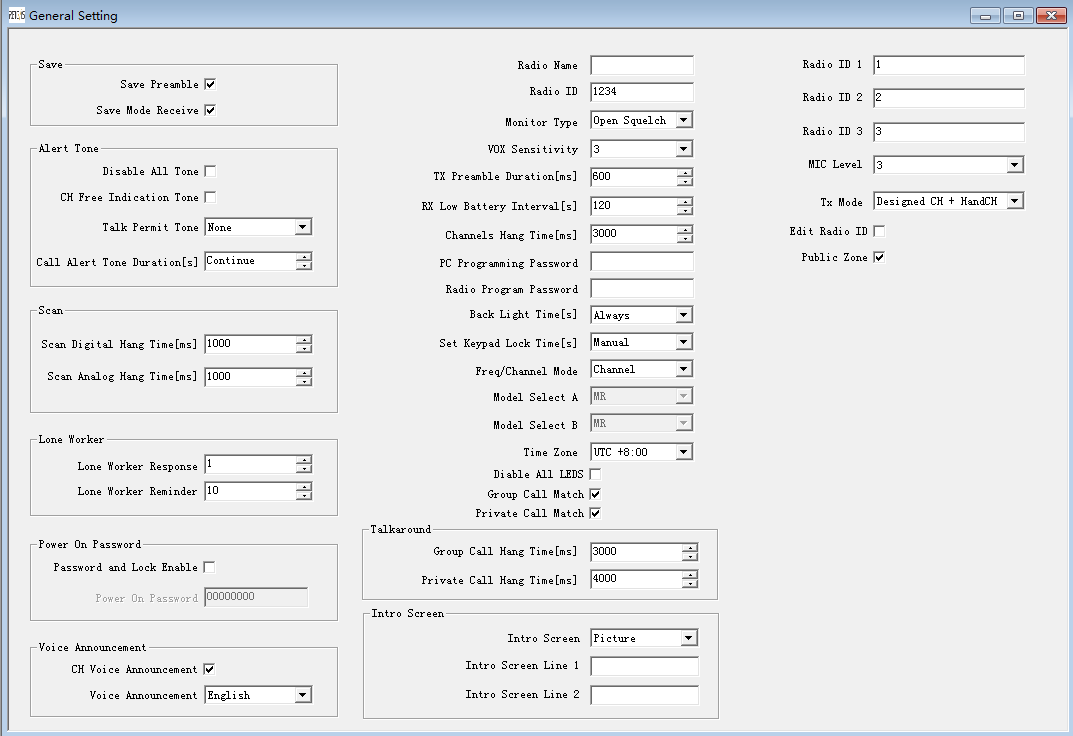Image resolution: width=1073 pixels, height=736 pixels.
Task: Open the Time Zone dropdown
Action: (x=683, y=452)
